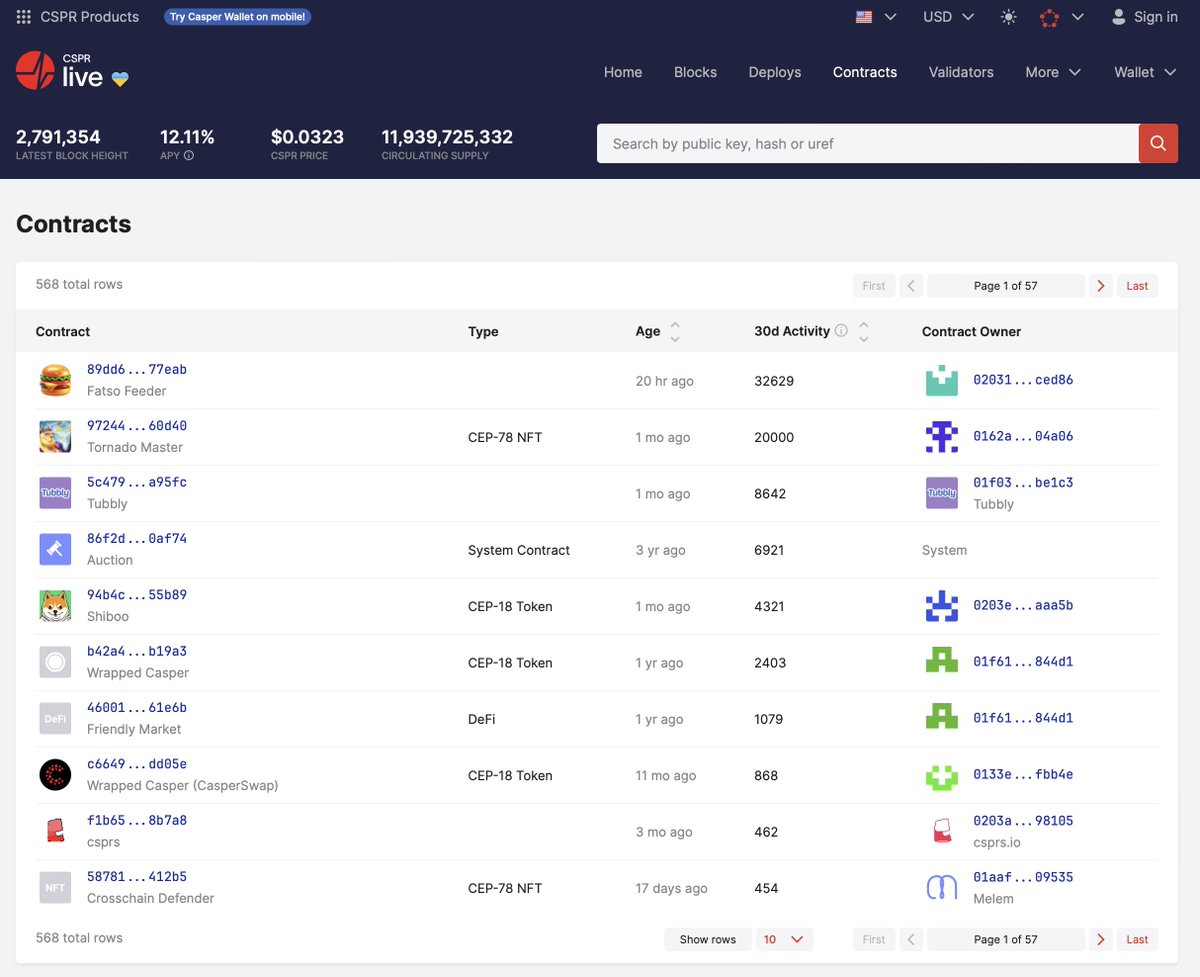Viewport: 1200px width, 977px height.
Task: Open the CSPR Products grid menu icon
Action: click(24, 17)
